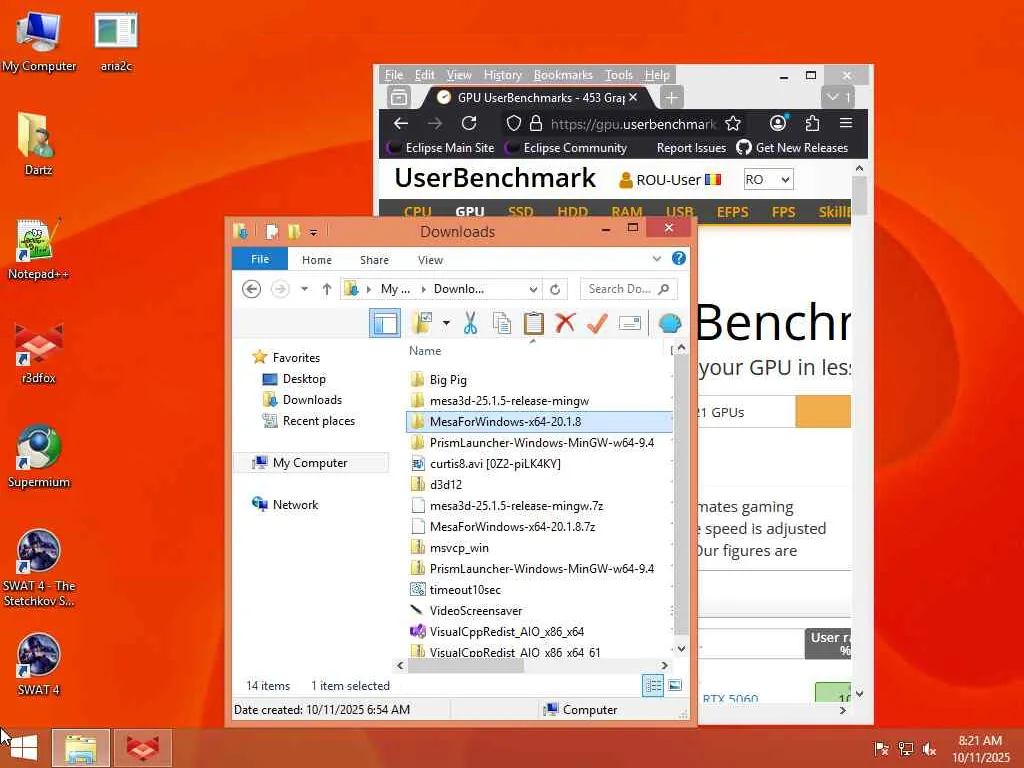Switch to Large icons view in status bar

pyautogui.click(x=675, y=685)
